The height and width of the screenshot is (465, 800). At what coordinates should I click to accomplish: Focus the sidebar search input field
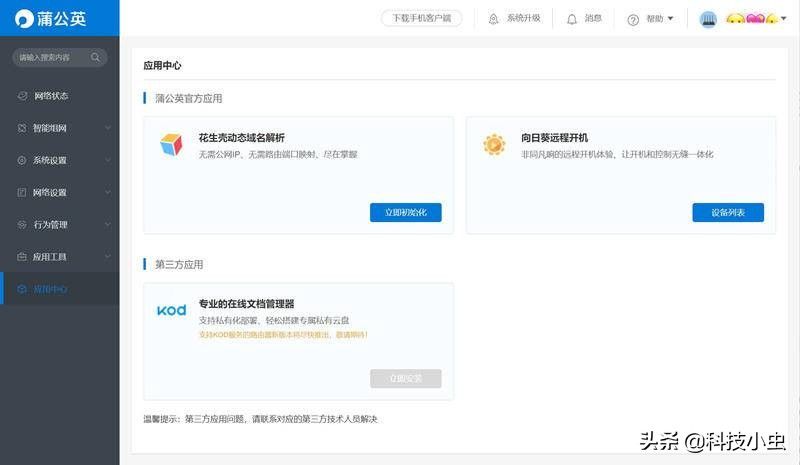click(60, 57)
